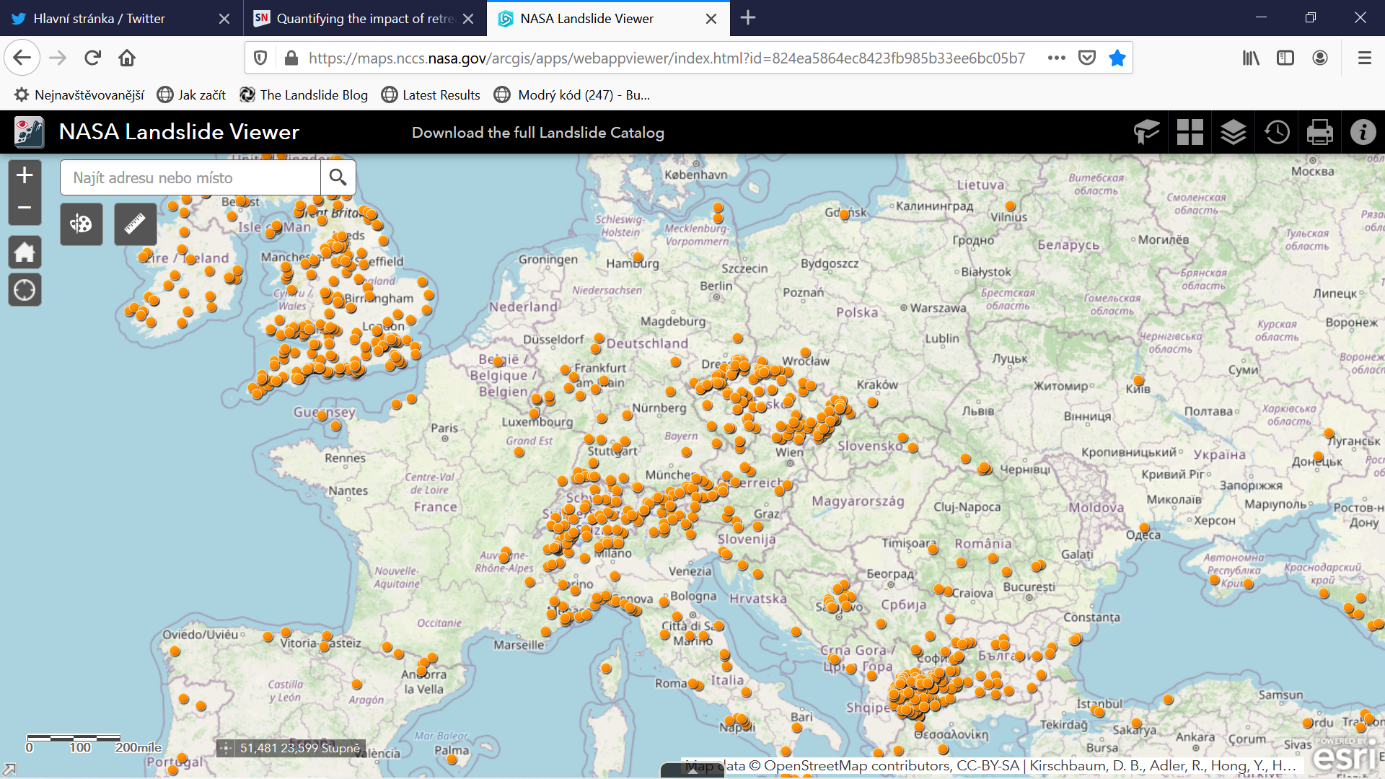This screenshot has height=779, width=1385.
Task: Zoom in on the landslide map
Action: [x=25, y=176]
